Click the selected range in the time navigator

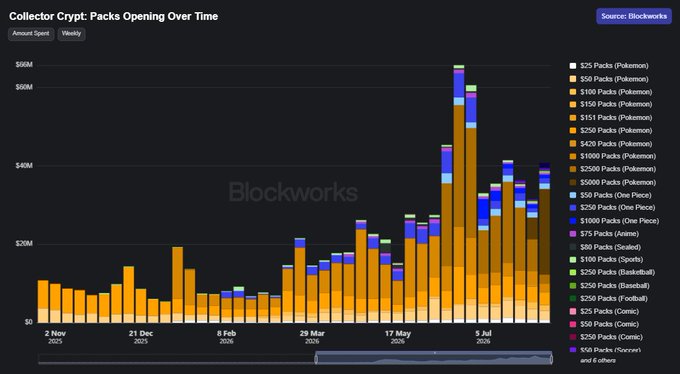click(x=434, y=359)
